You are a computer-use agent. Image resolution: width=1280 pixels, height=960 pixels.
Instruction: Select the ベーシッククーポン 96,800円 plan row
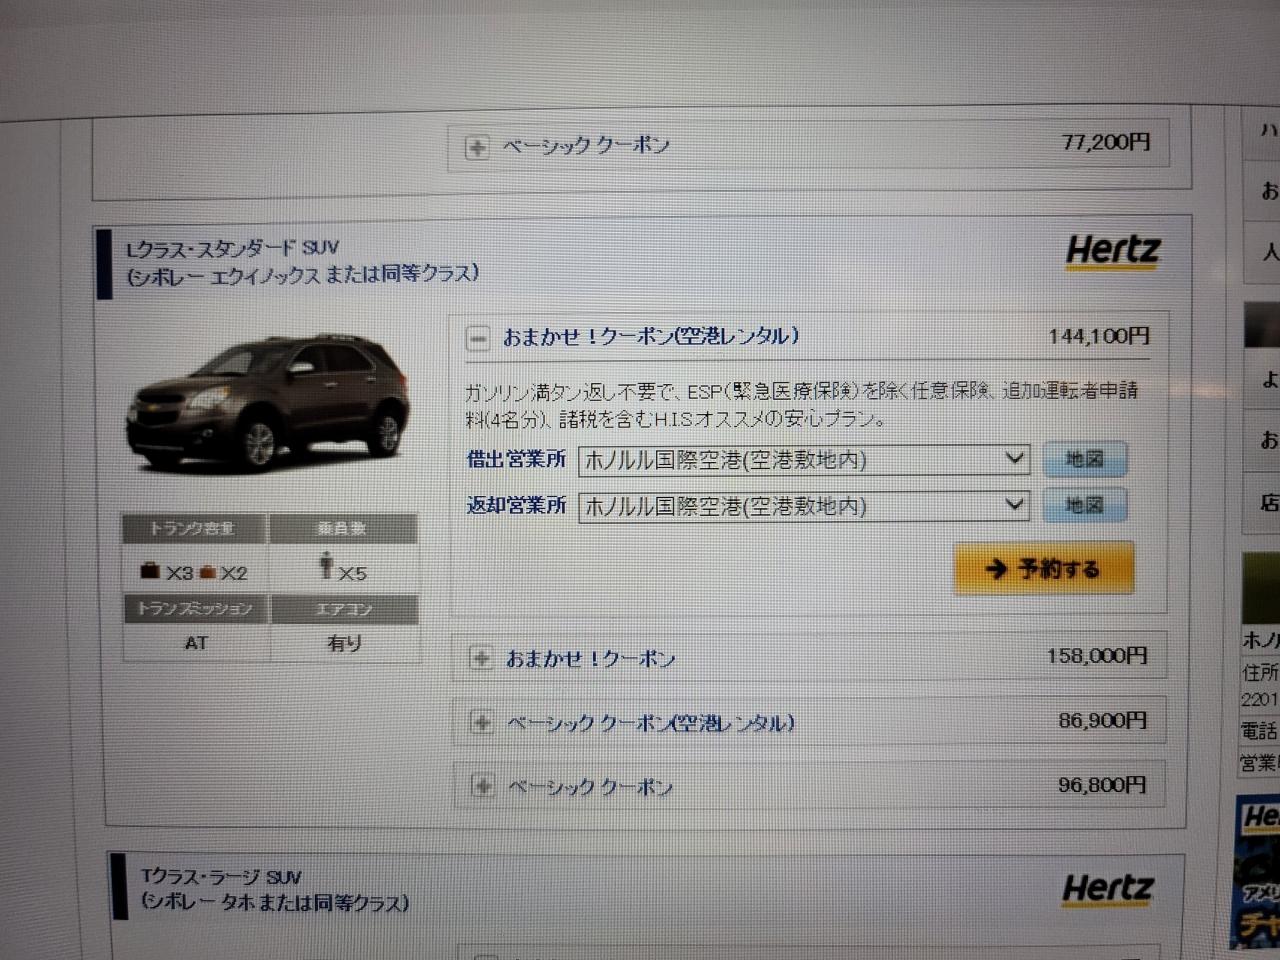click(810, 785)
